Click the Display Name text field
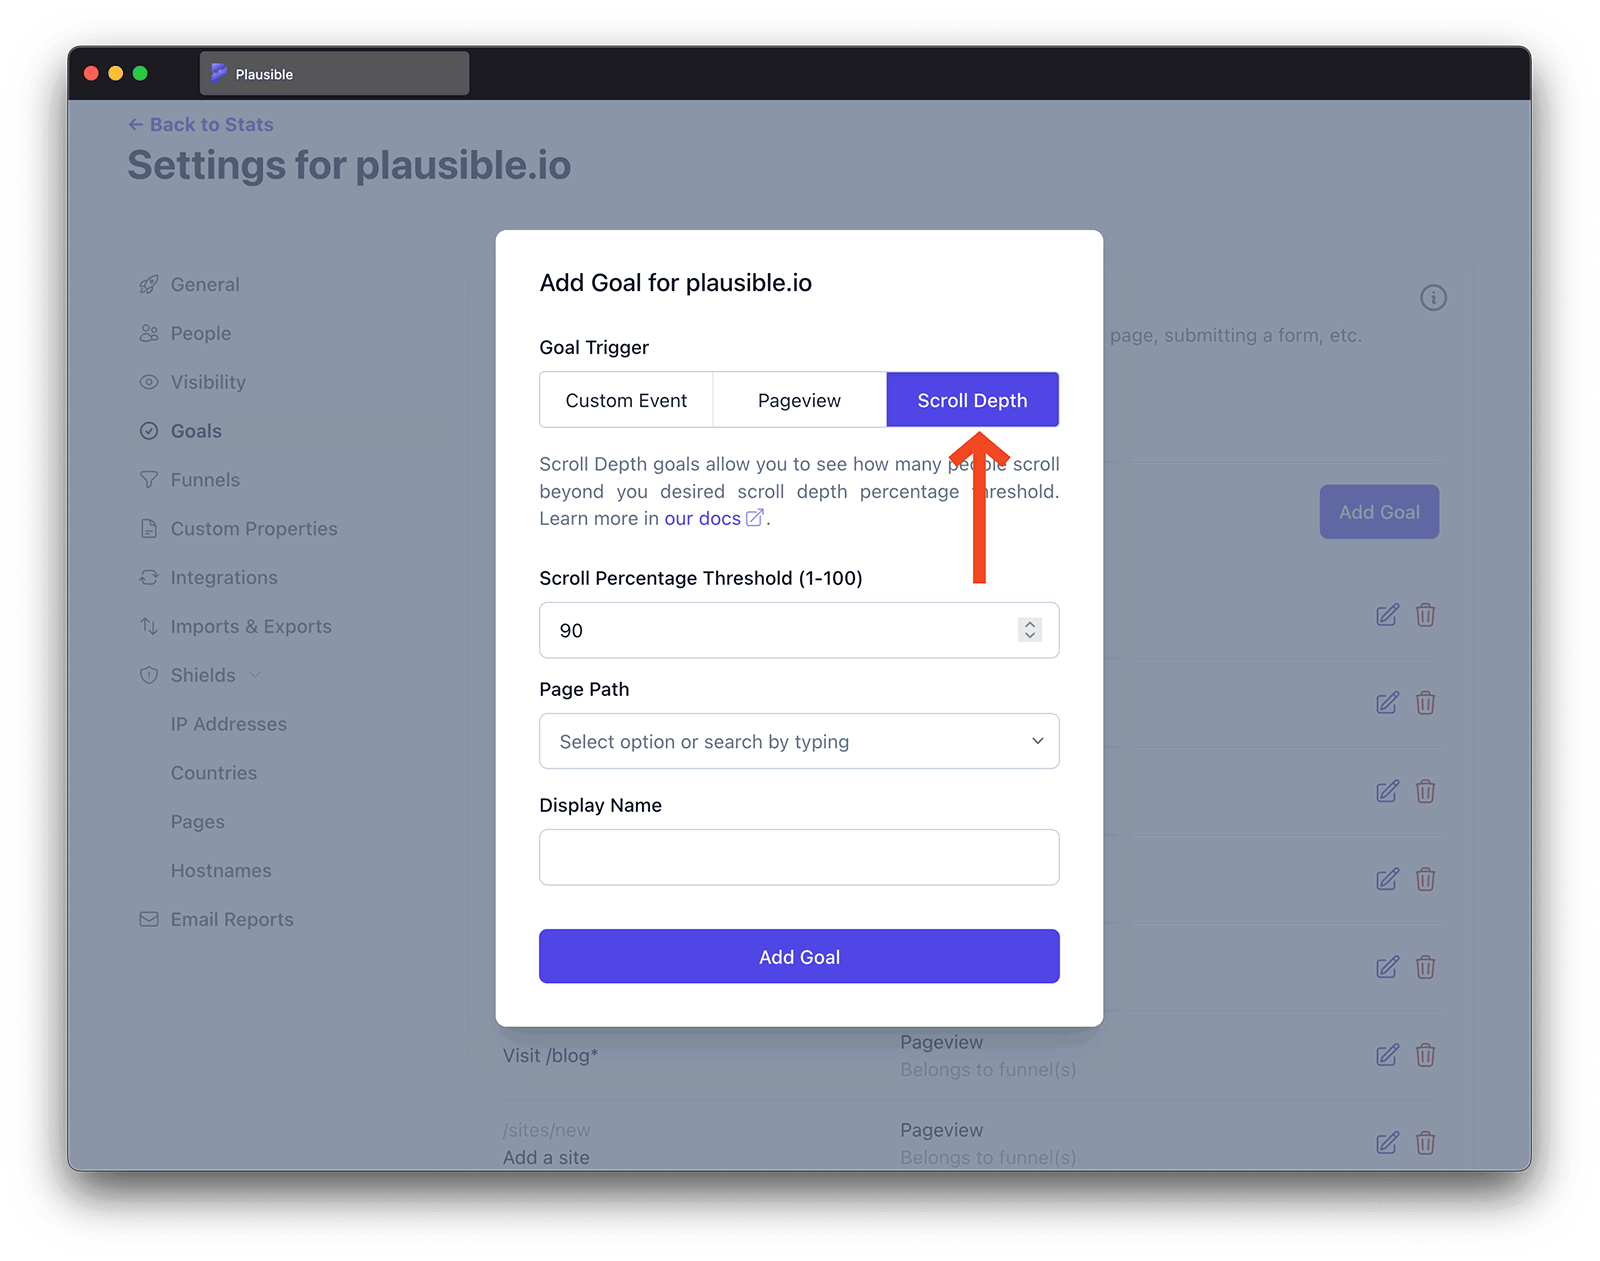1600x1261 pixels. pos(799,857)
